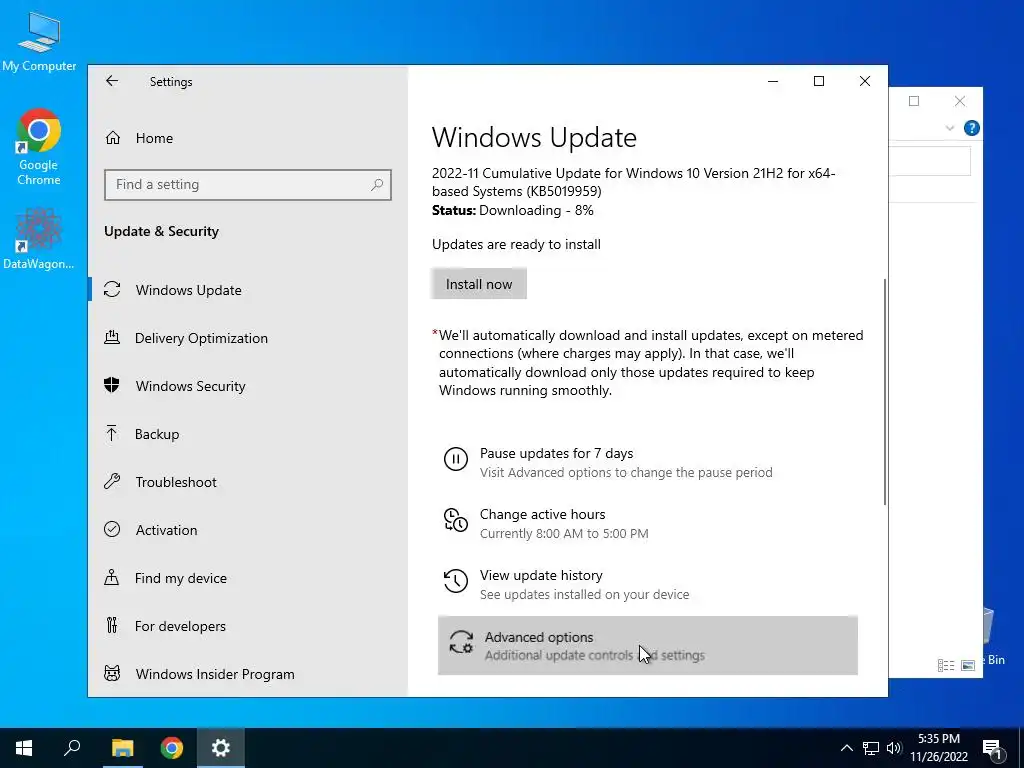
Task: Click the update history clock icon
Action: 456,581
